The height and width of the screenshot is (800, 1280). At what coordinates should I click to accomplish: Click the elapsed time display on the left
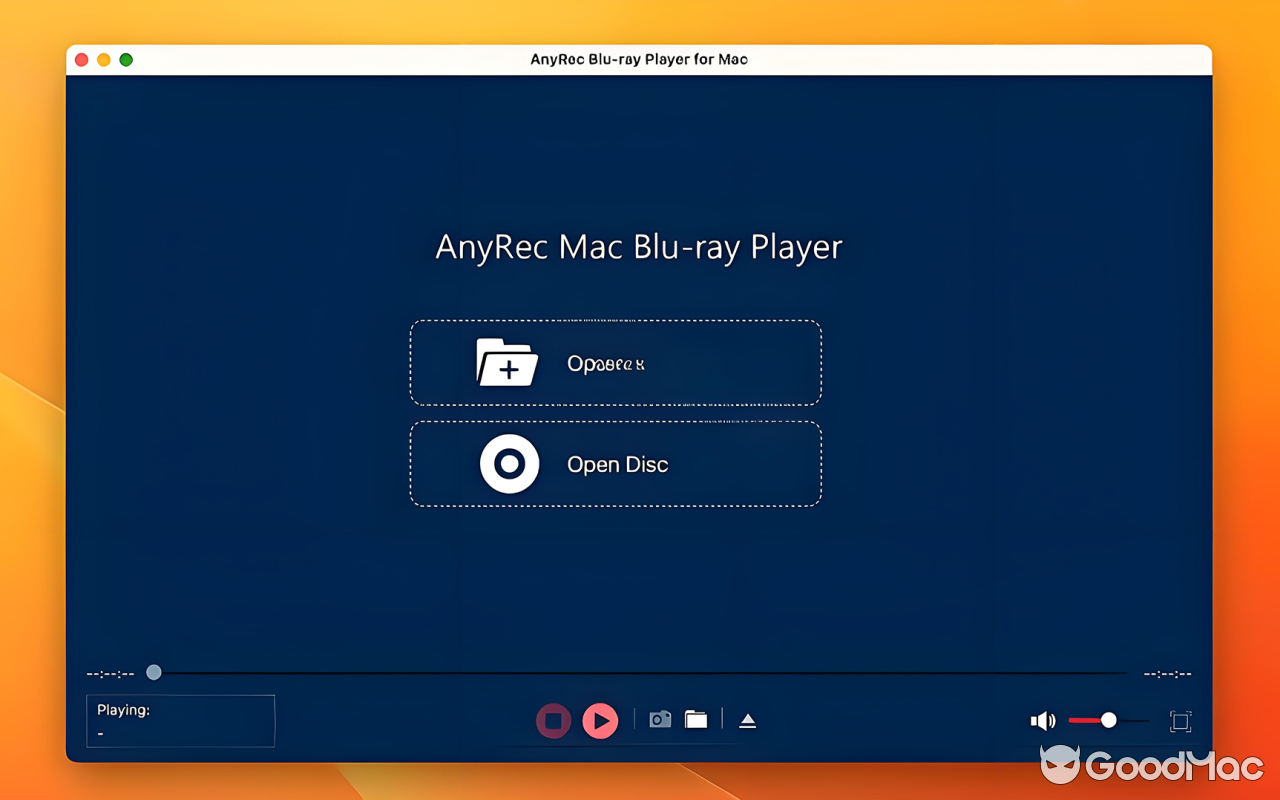click(109, 673)
